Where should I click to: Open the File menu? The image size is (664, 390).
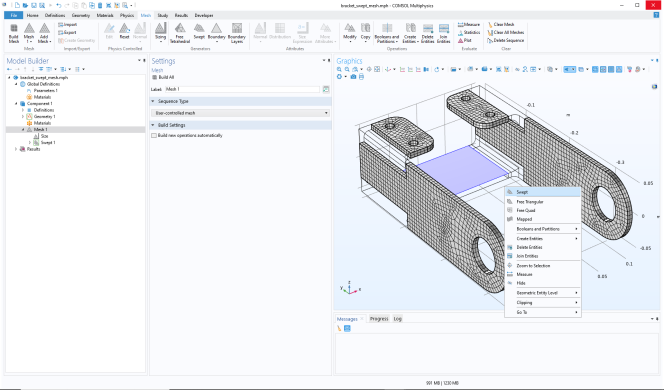(x=14, y=15)
